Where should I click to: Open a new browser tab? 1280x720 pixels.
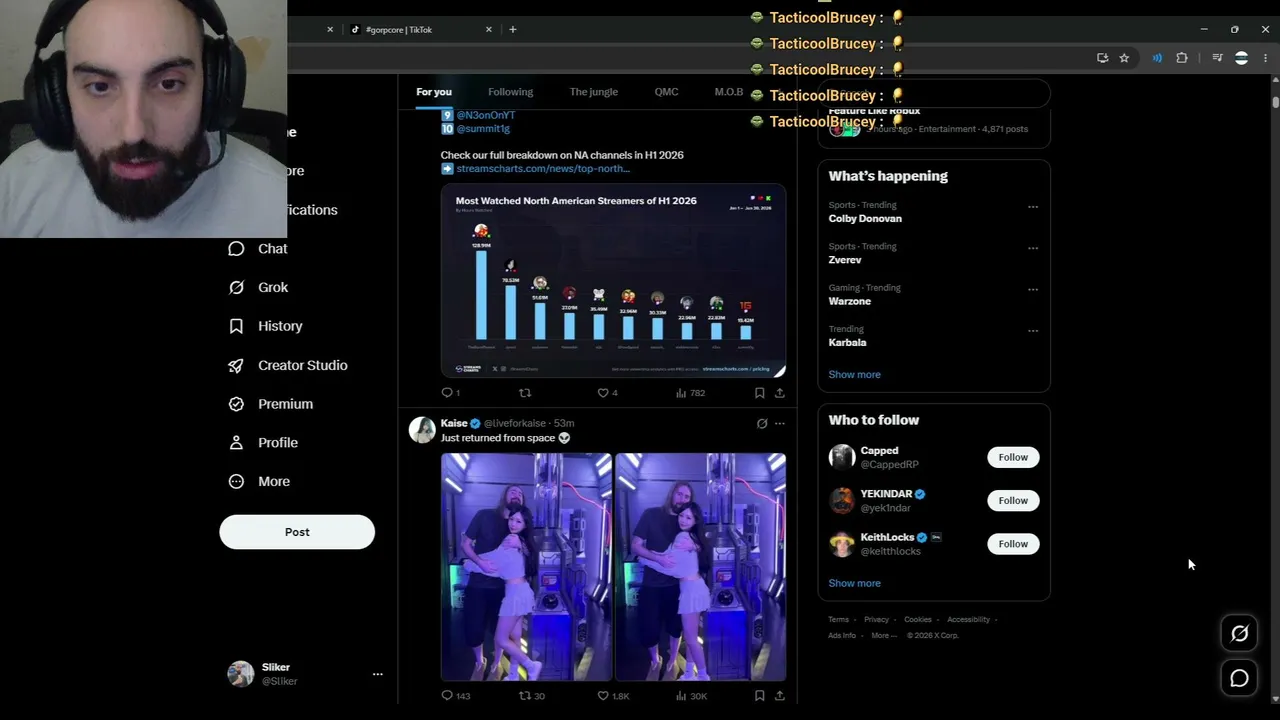(513, 30)
